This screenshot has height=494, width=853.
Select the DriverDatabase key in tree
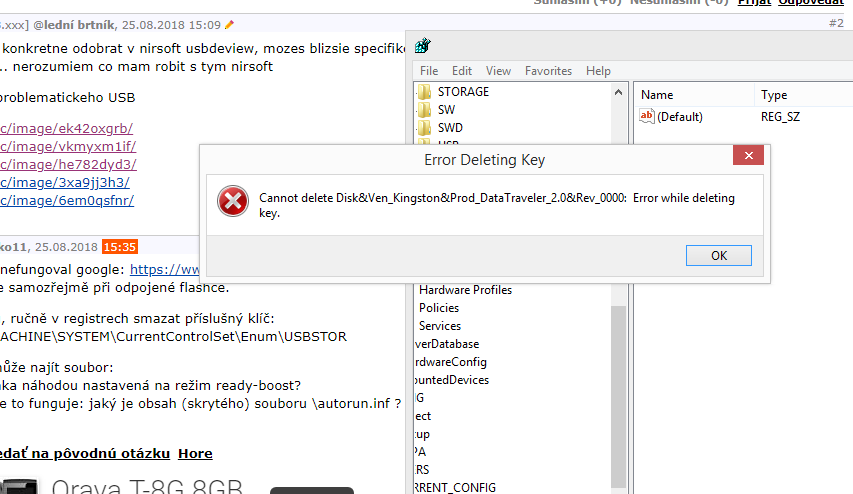(447, 344)
